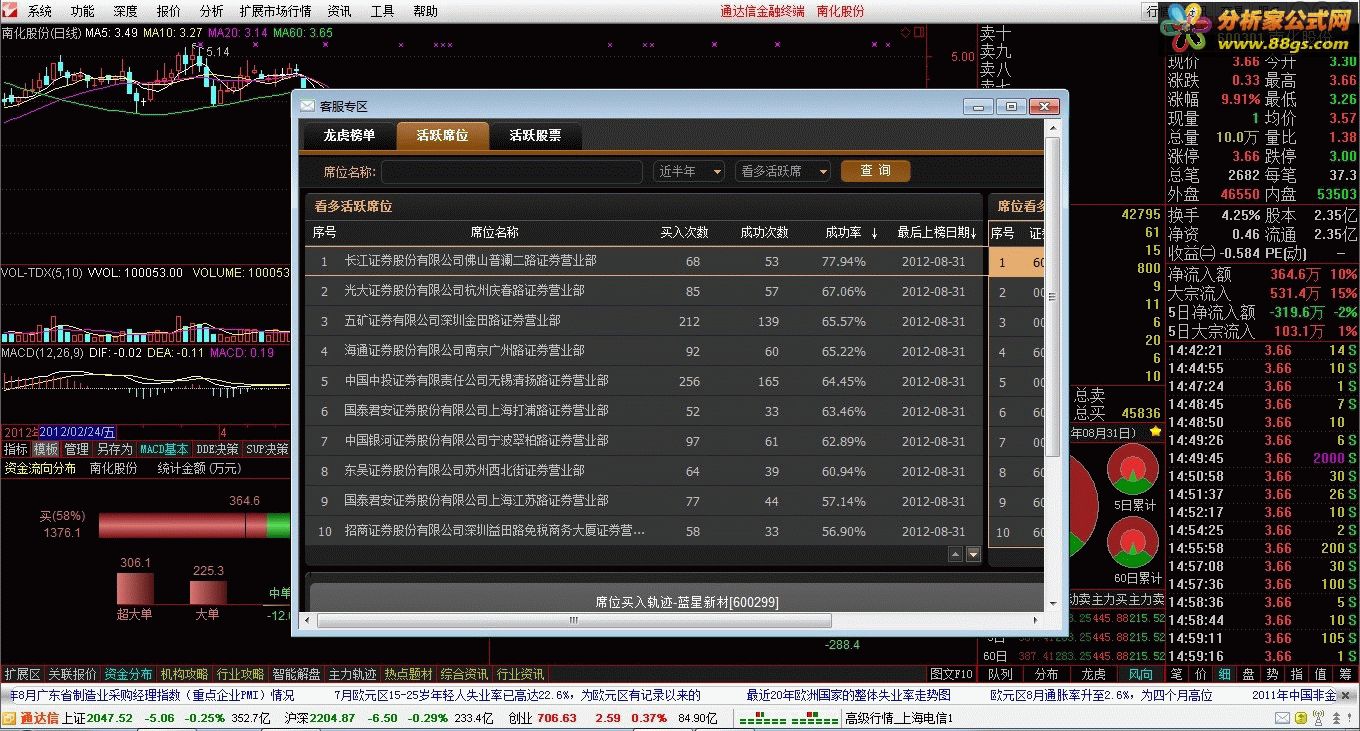Select the 队列 panel tab
Screen dimensions: 1360x731
[1000, 674]
